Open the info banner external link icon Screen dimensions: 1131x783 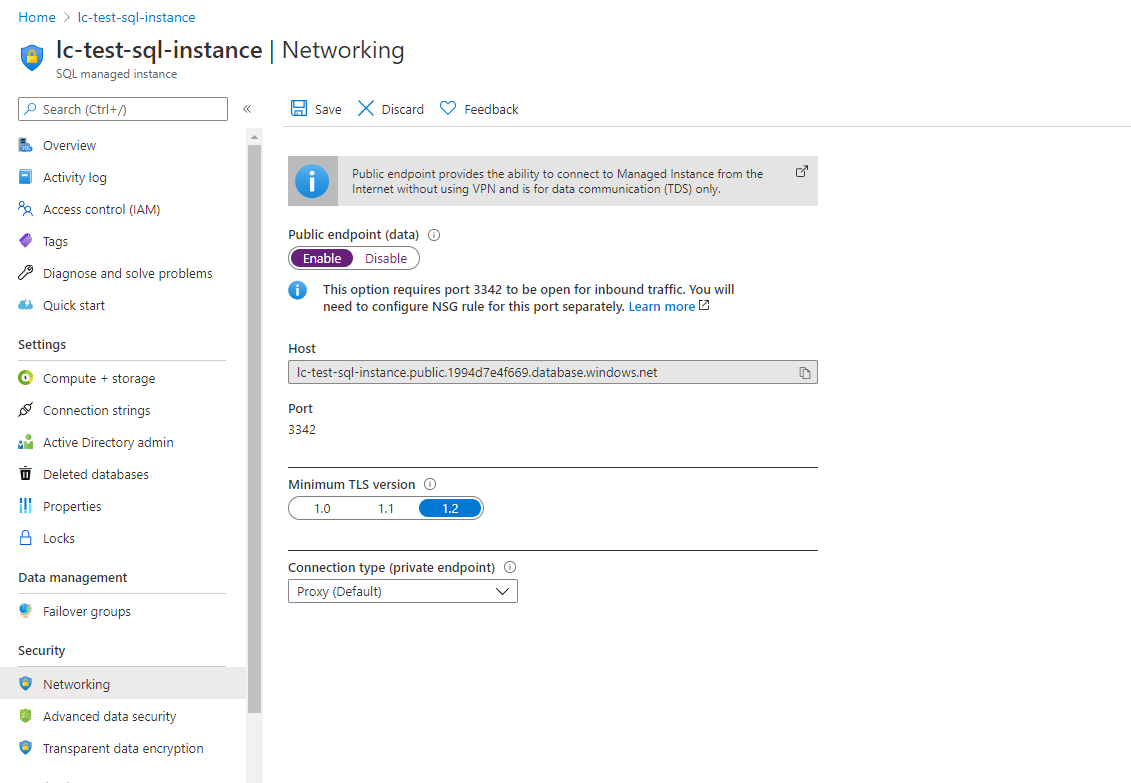[x=801, y=172]
